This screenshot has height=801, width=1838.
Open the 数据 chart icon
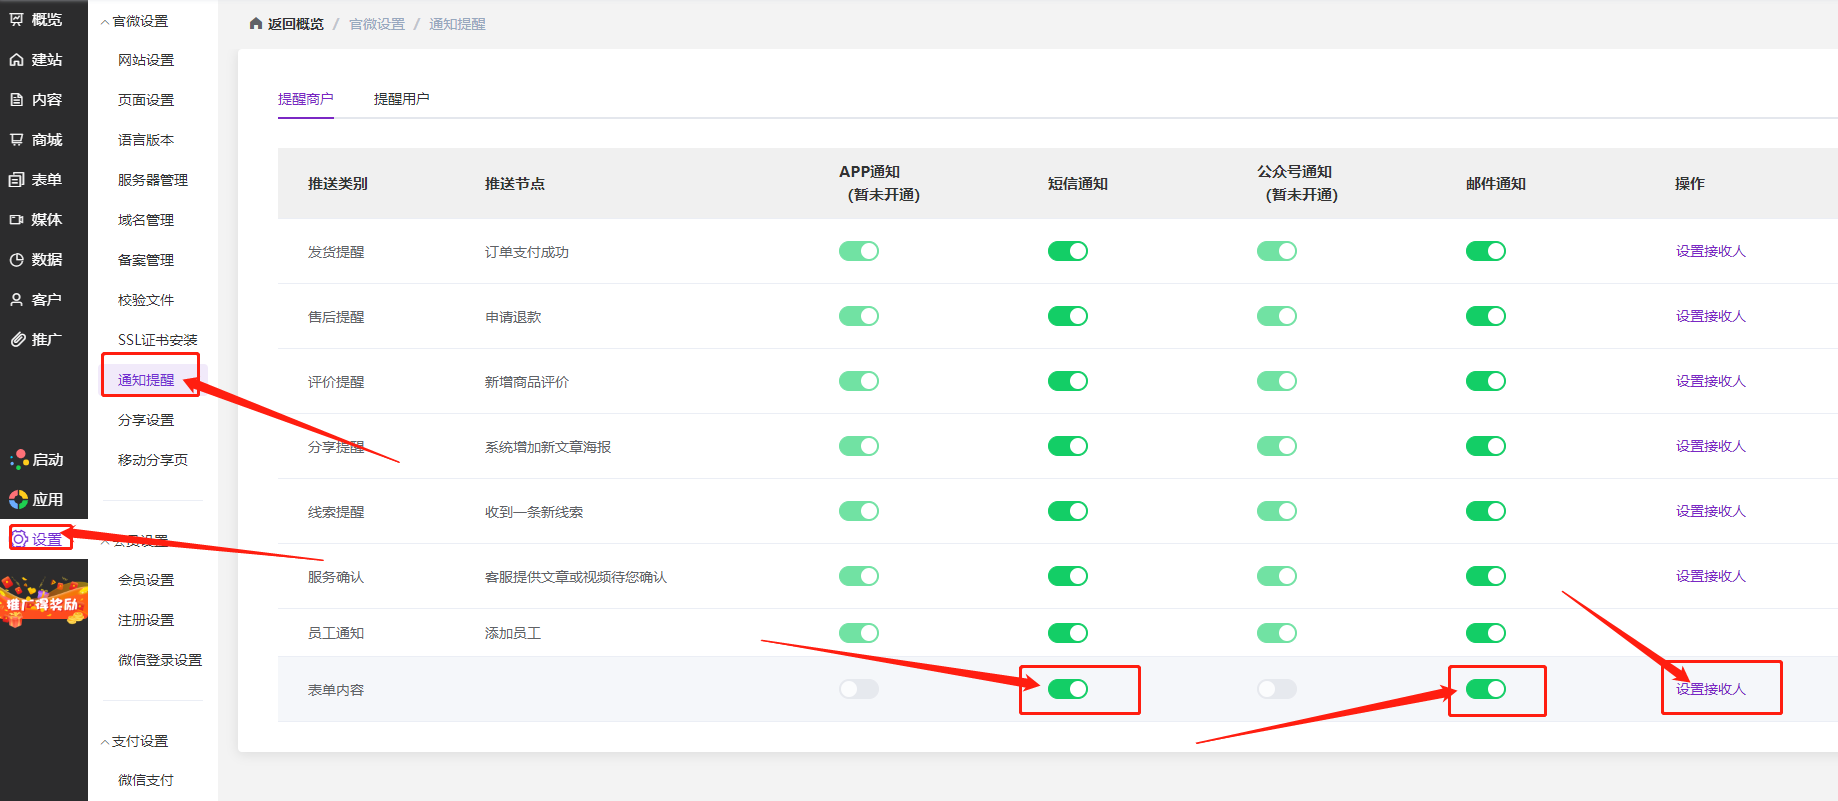tap(17, 260)
